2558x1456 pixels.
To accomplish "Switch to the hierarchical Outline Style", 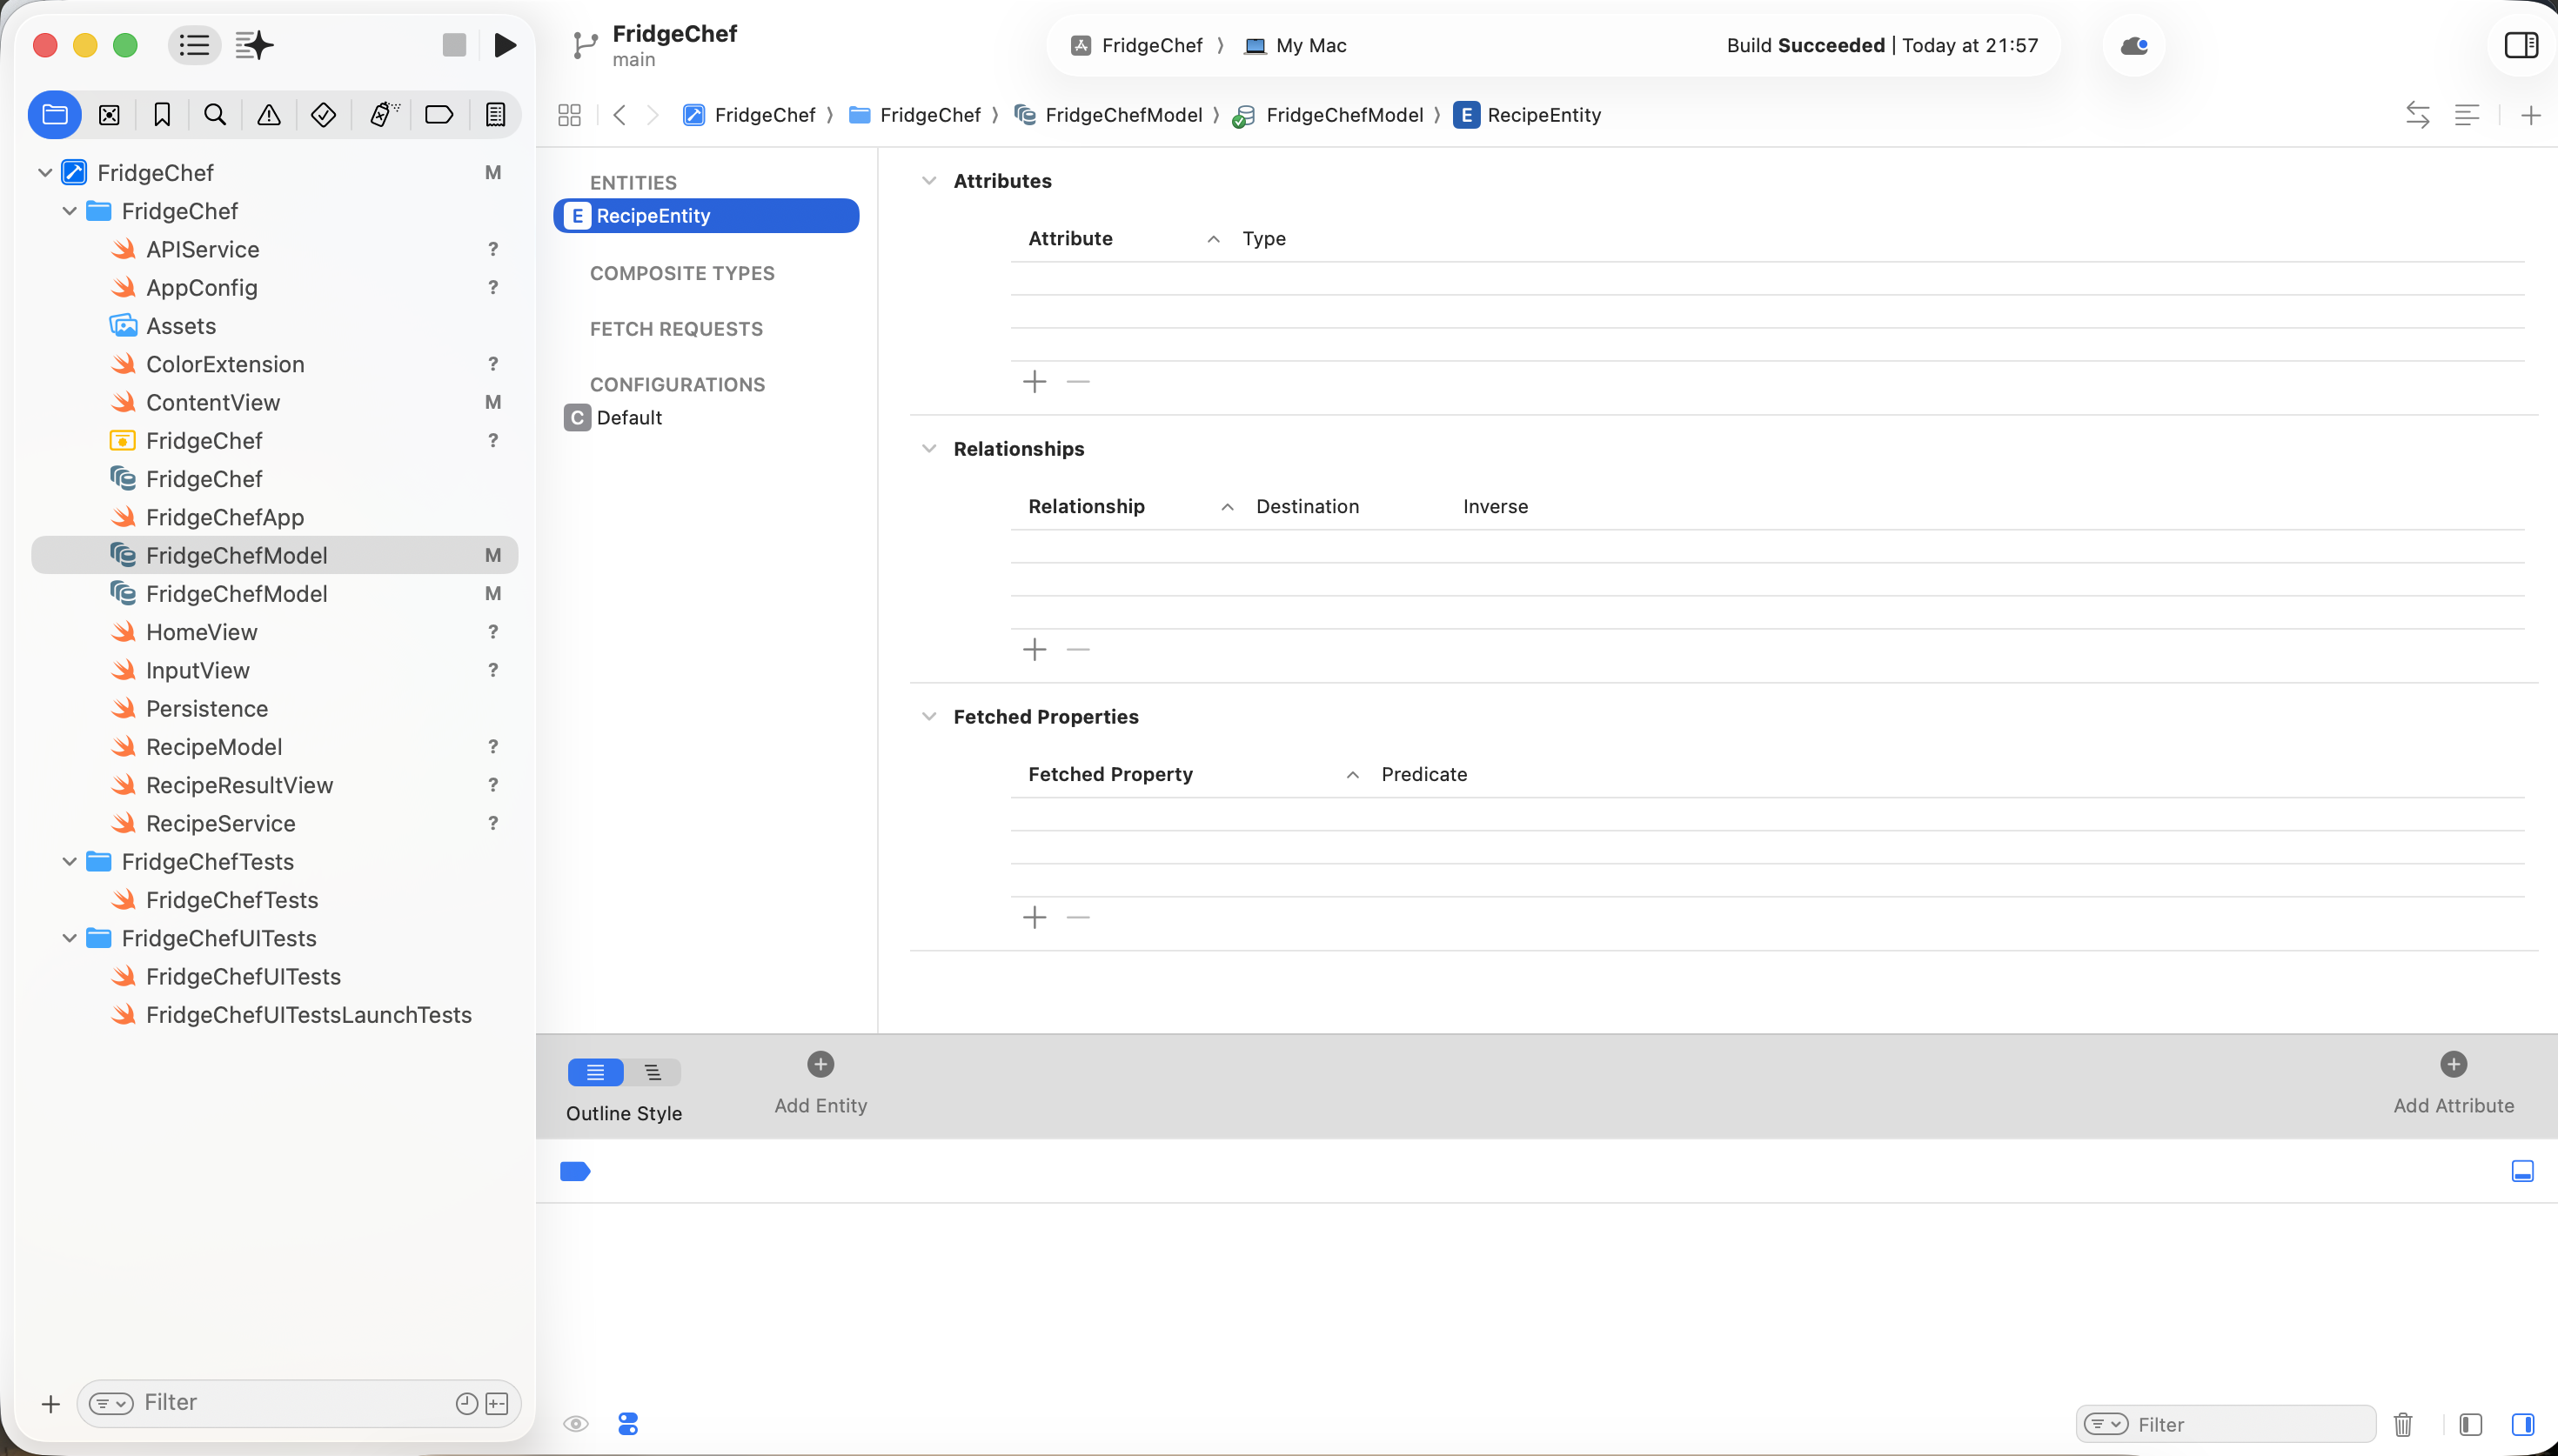I will 653,1072.
